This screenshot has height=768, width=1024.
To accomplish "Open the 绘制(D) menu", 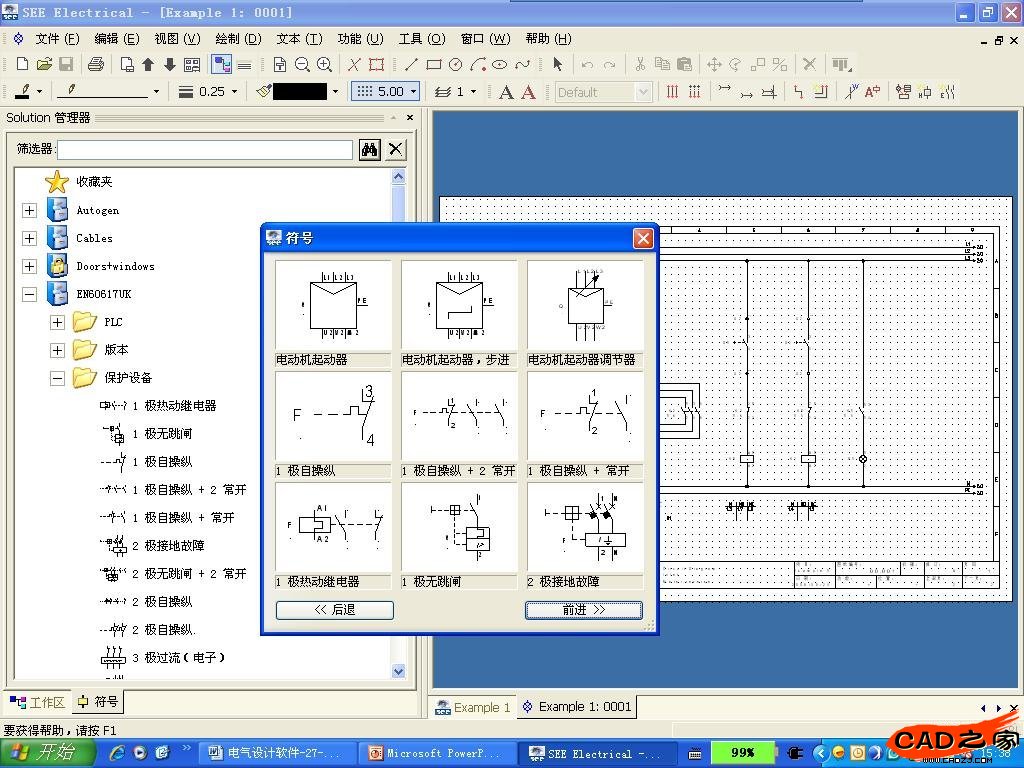I will click(238, 39).
